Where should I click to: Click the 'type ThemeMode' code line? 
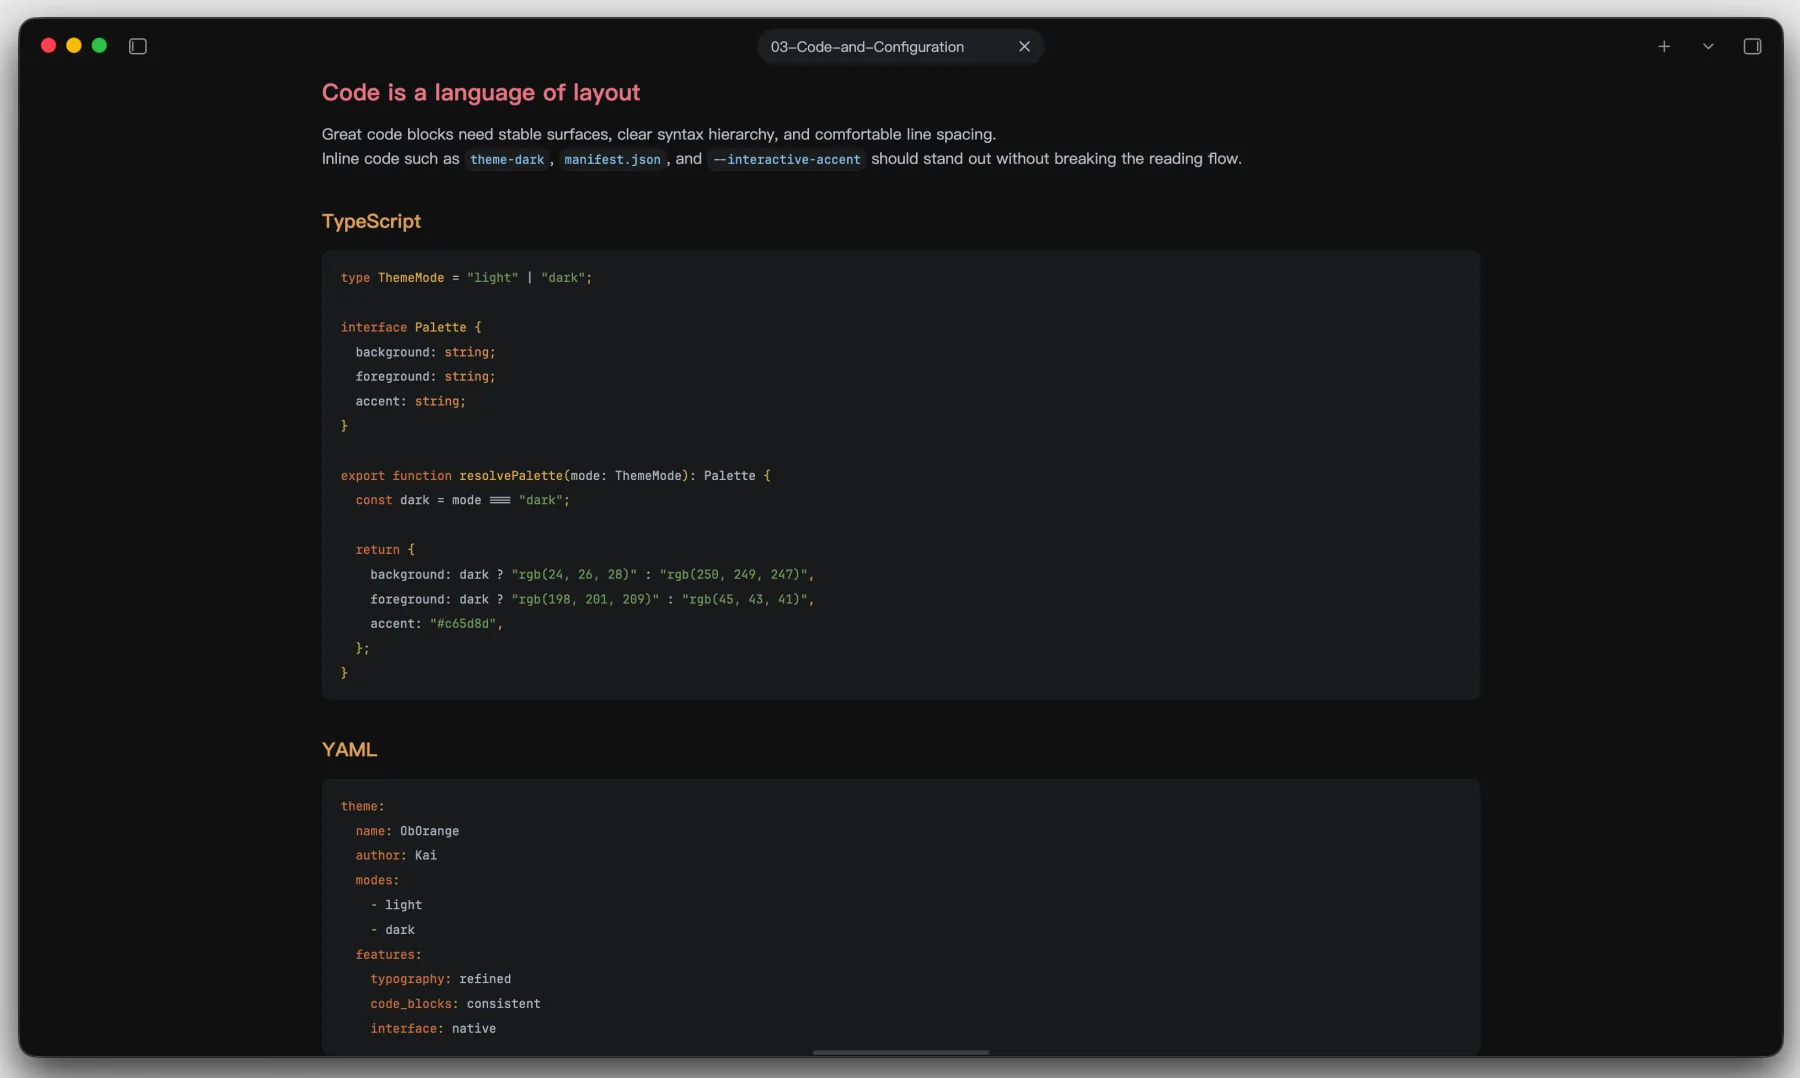[x=466, y=278]
